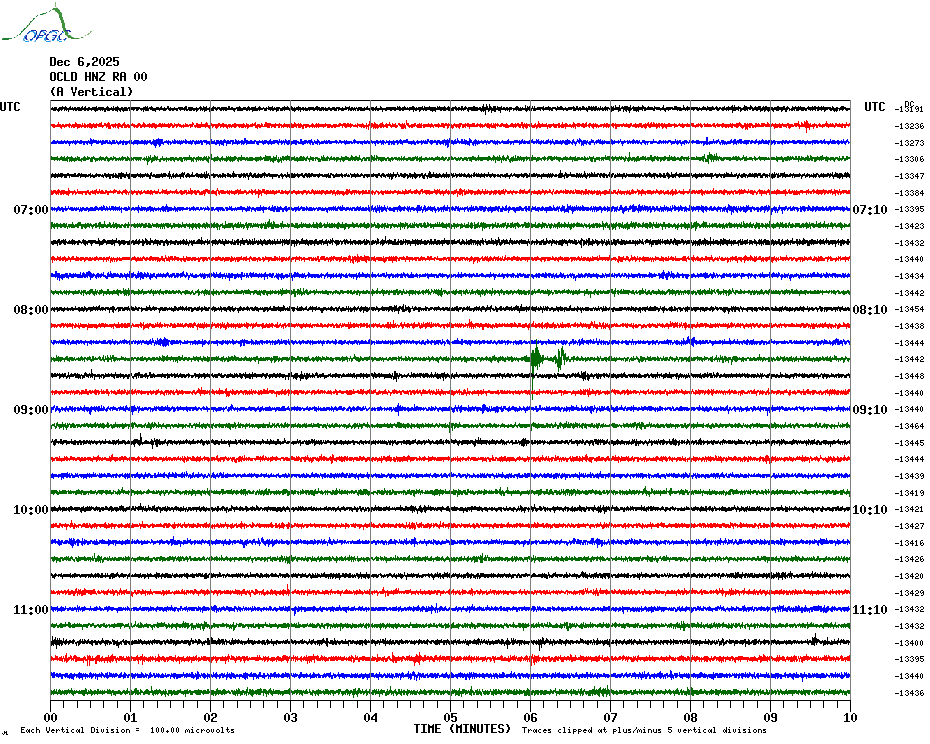Click the 10:10 right-side time label
This screenshot has width=930, height=744.
point(870,510)
